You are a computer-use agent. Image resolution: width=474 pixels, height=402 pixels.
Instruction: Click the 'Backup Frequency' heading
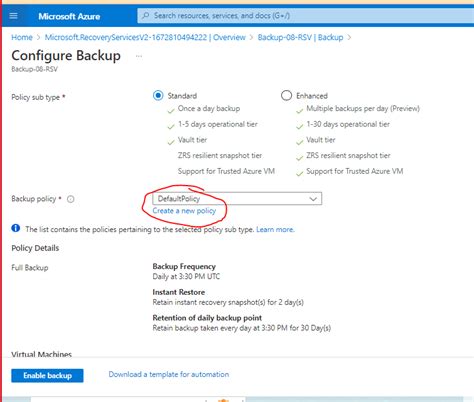pos(184,266)
